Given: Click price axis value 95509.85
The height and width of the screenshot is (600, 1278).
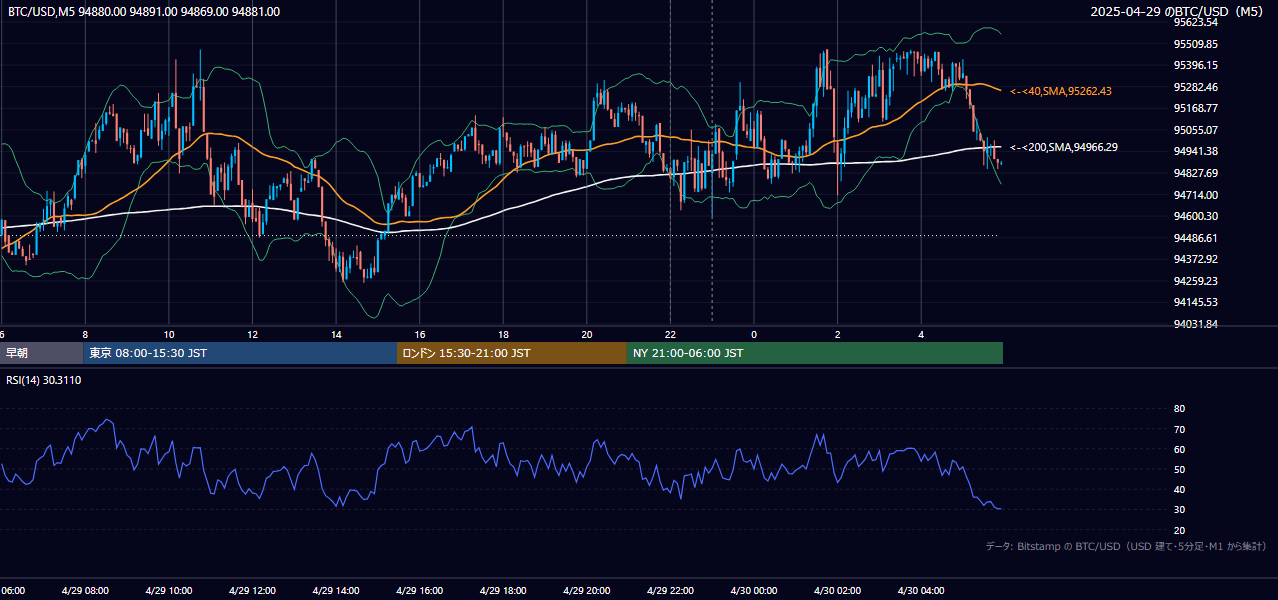Looking at the screenshot, I should pyautogui.click(x=1195, y=44).
